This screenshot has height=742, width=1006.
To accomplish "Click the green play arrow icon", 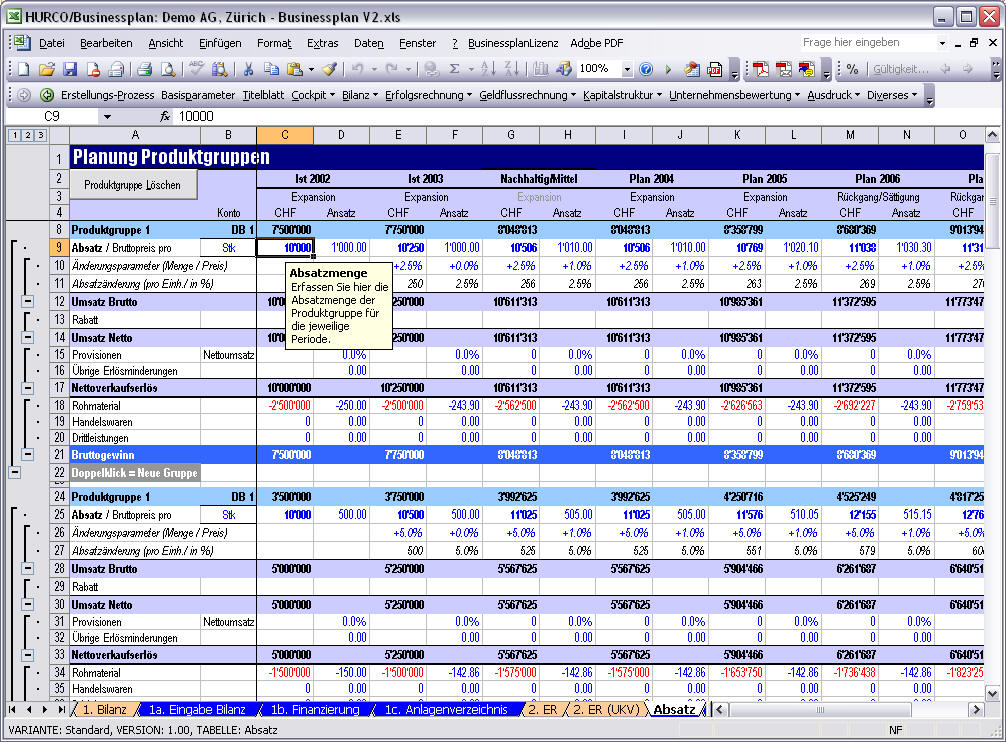I will click(668, 69).
